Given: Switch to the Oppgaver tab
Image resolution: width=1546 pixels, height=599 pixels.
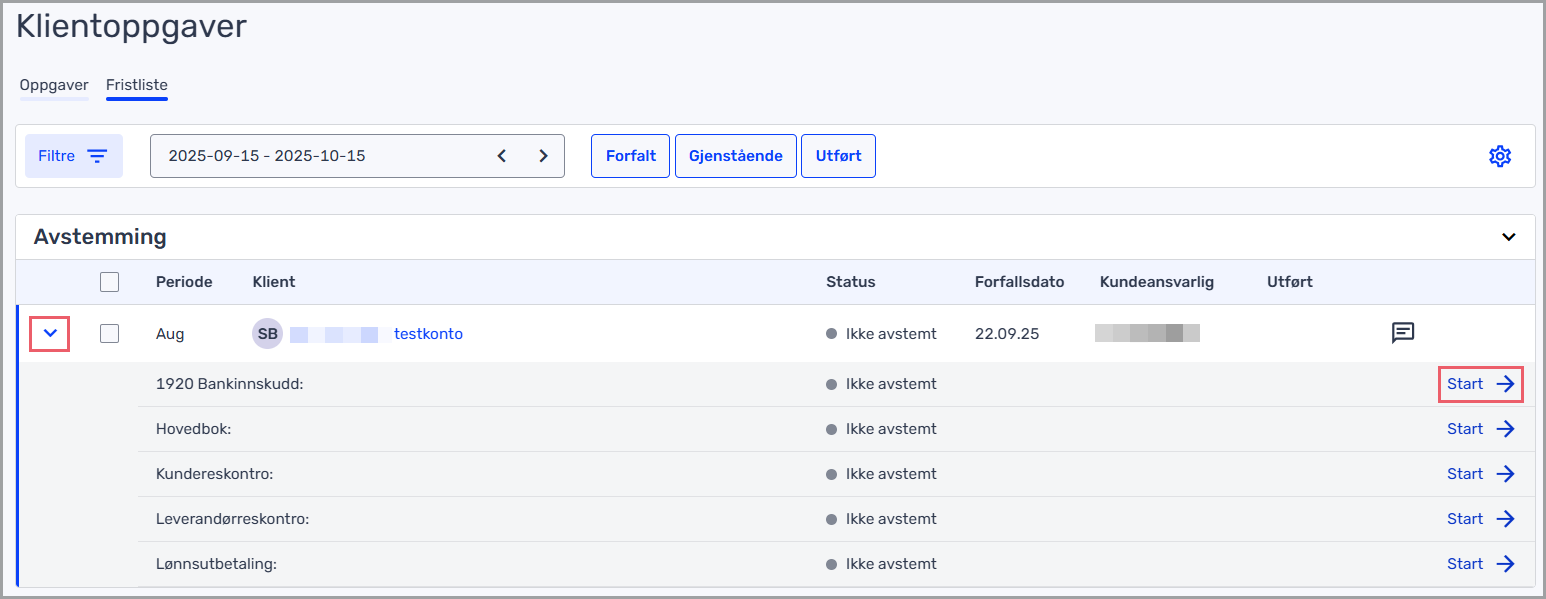Looking at the screenshot, I should click(54, 85).
